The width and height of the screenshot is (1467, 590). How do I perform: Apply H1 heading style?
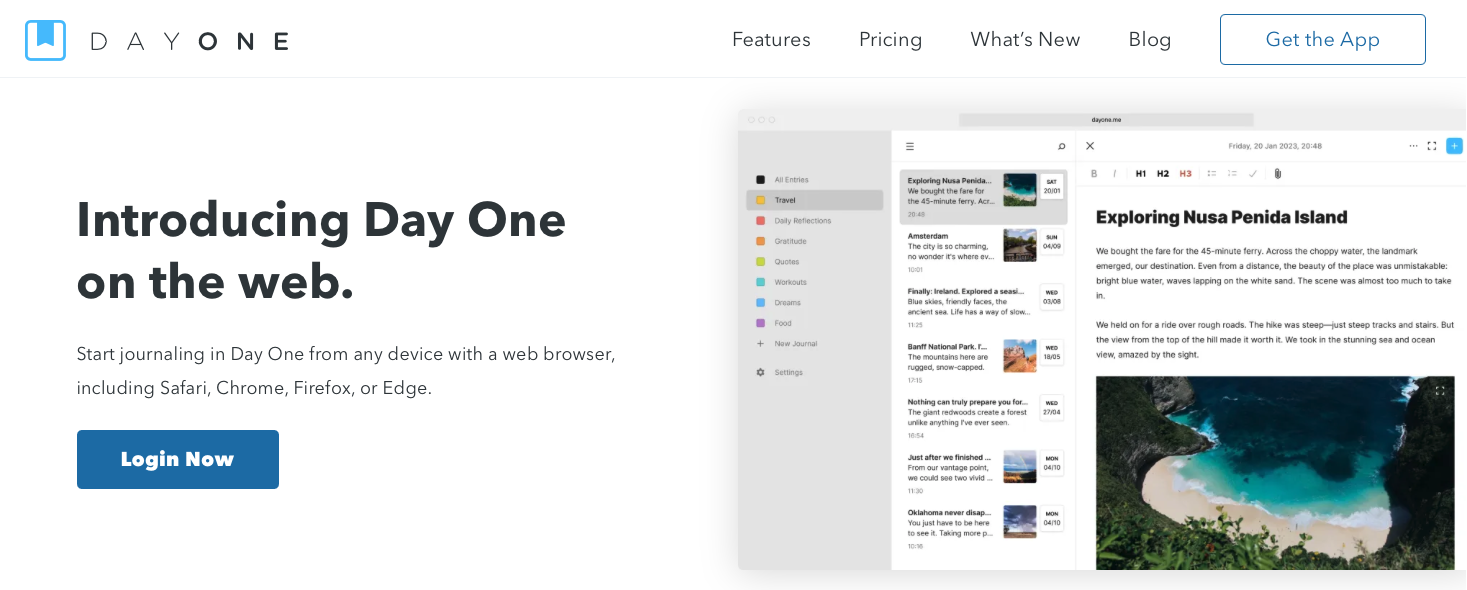pyautogui.click(x=1141, y=173)
